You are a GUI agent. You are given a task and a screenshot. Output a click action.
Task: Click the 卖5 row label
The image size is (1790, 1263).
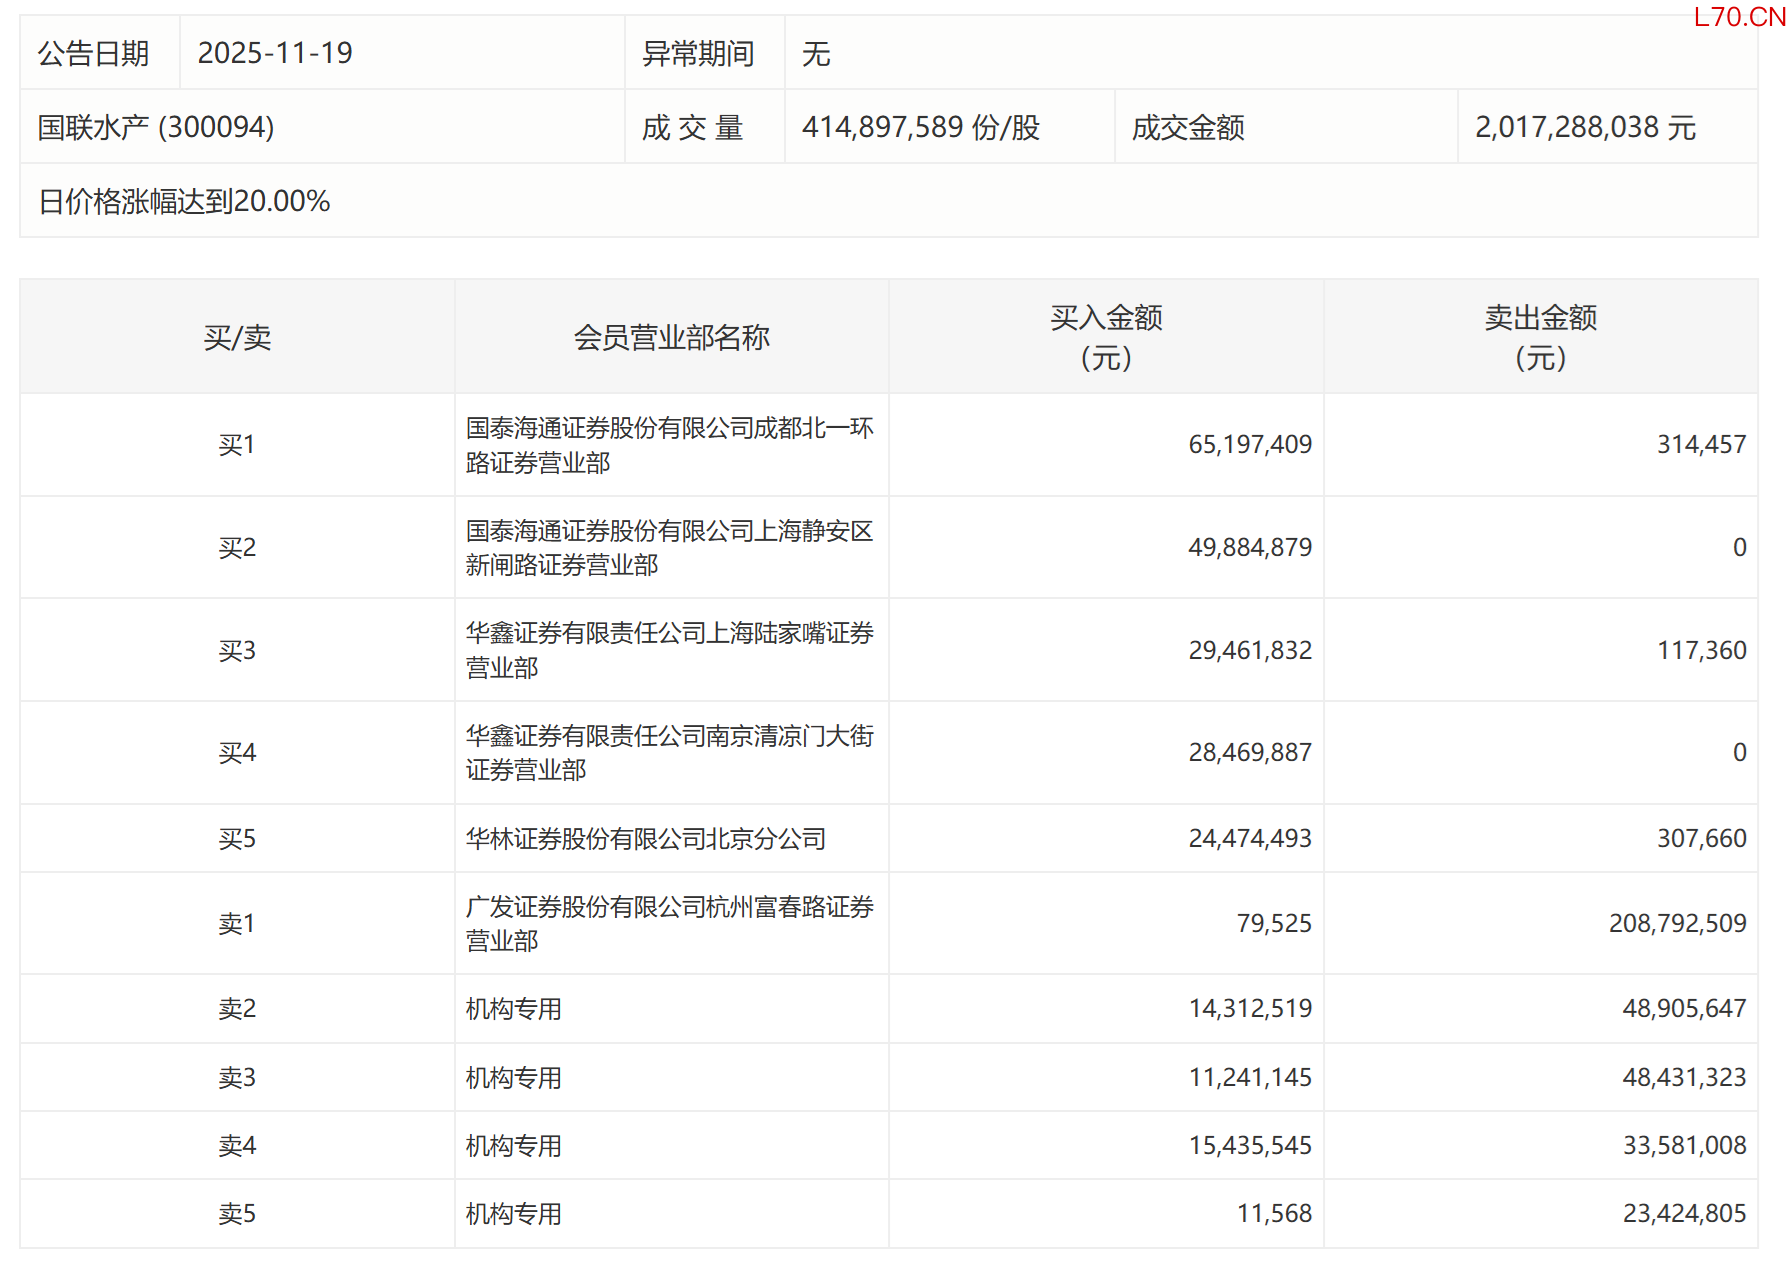237,1214
